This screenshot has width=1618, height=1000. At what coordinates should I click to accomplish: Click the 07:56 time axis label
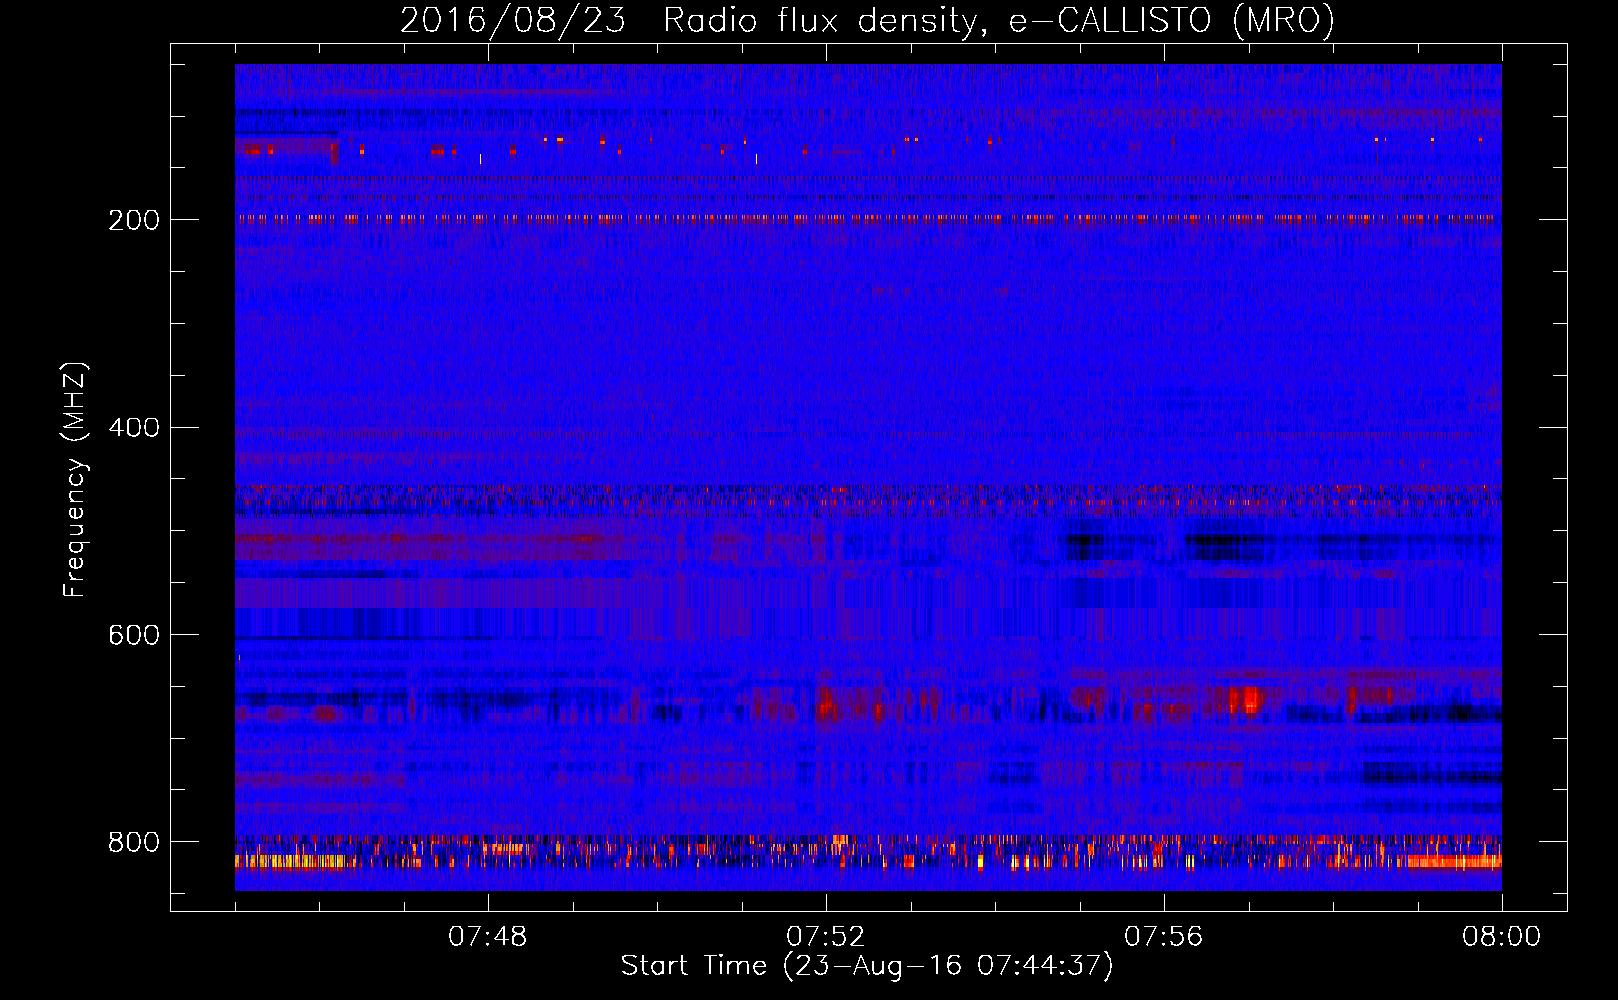coord(1164,937)
